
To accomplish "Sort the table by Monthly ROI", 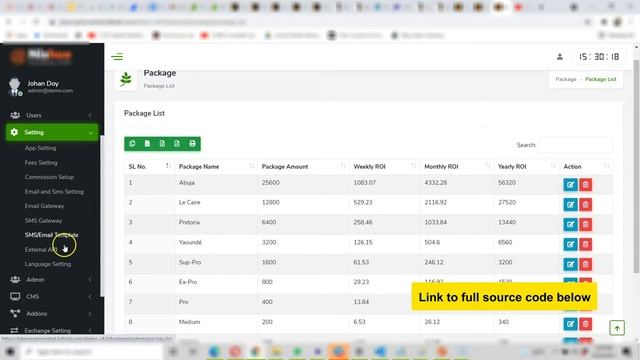I will tap(457, 167).
